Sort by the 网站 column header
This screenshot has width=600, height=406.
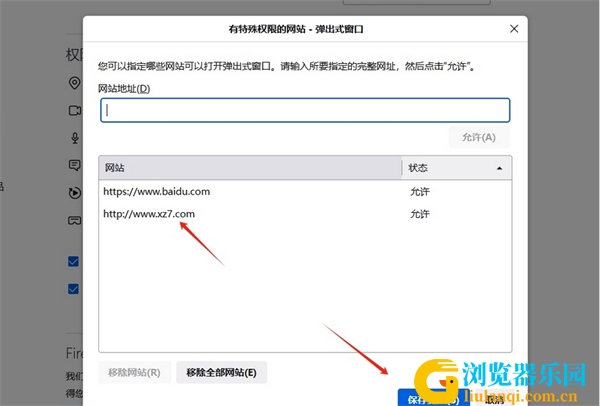(x=250, y=168)
